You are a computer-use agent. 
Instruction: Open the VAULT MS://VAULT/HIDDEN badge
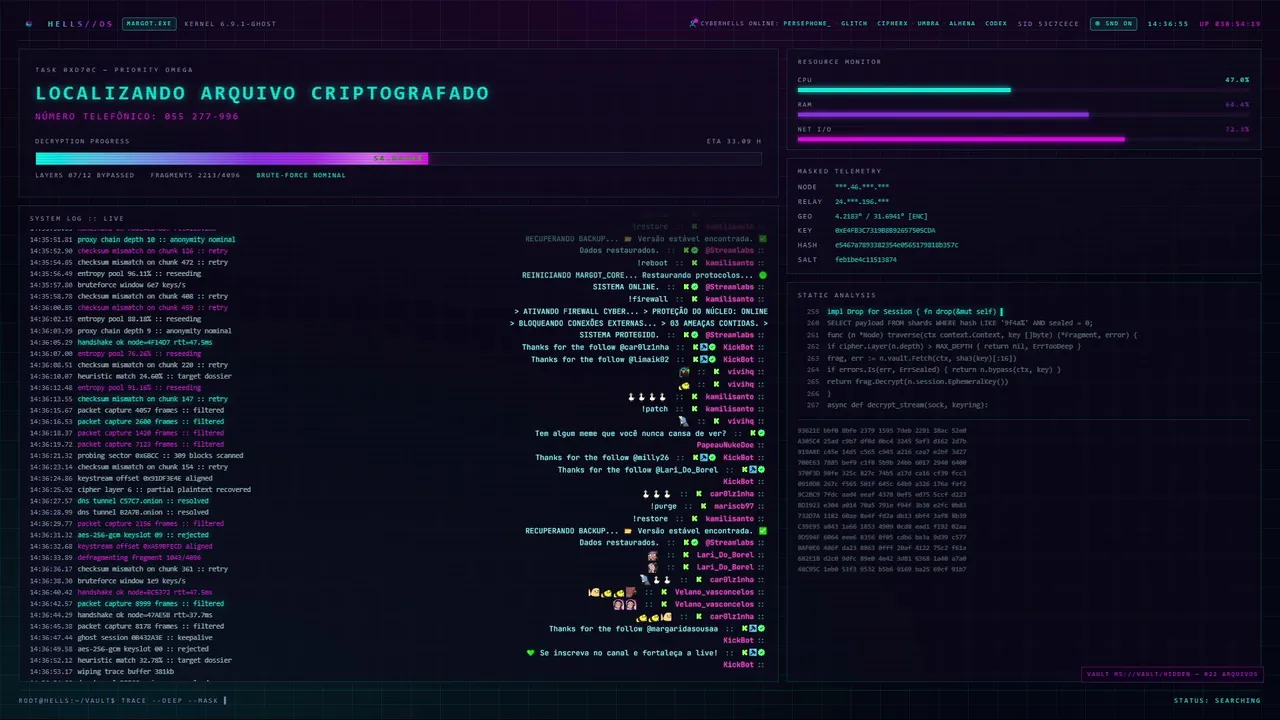click(x=1172, y=674)
